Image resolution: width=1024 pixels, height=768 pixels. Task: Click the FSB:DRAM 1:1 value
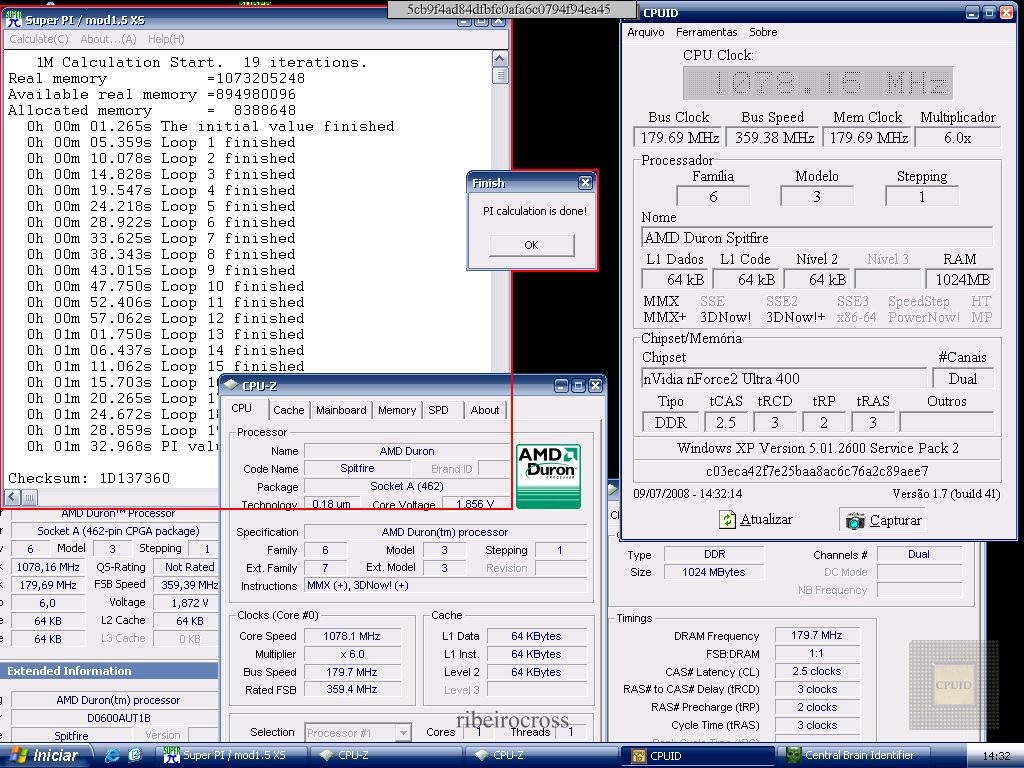click(x=817, y=653)
